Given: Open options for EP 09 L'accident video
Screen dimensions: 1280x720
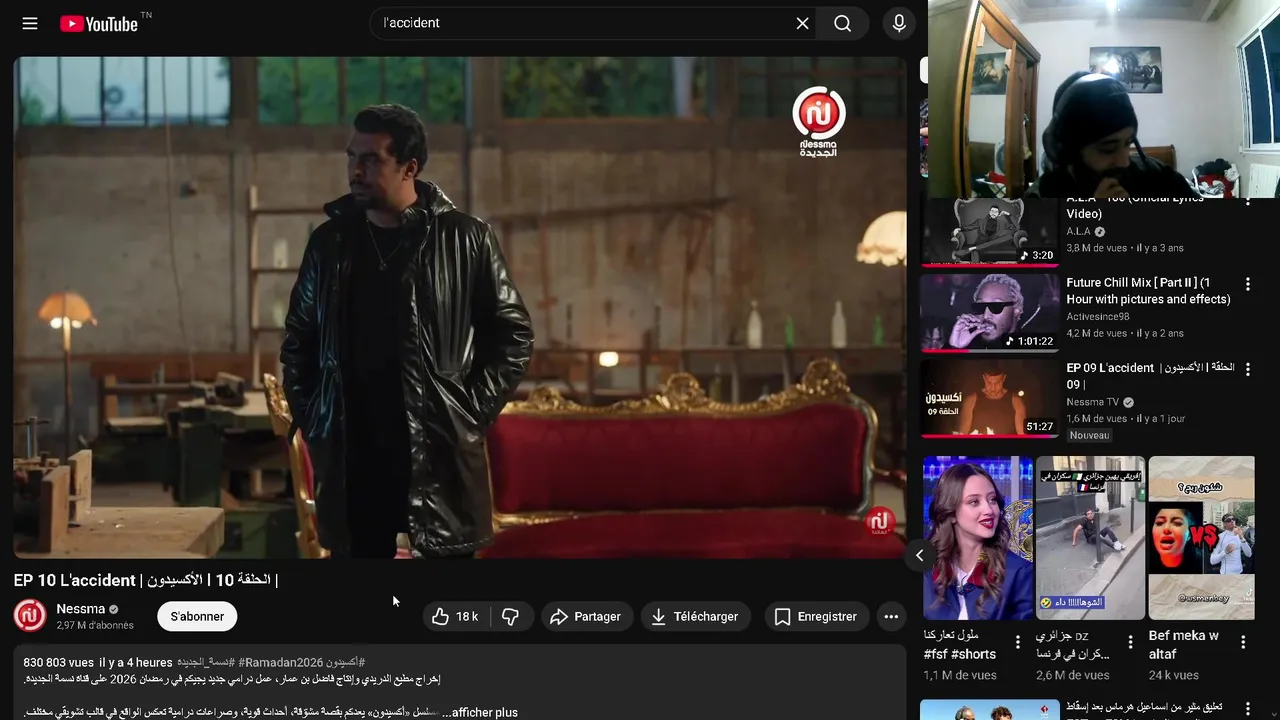Looking at the screenshot, I should [1247, 370].
